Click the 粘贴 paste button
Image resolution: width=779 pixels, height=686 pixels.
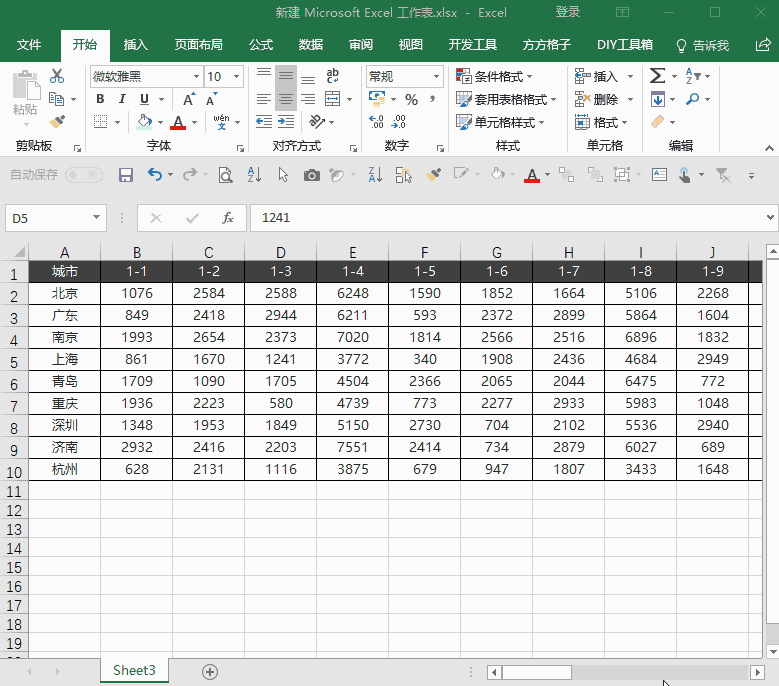[x=25, y=97]
